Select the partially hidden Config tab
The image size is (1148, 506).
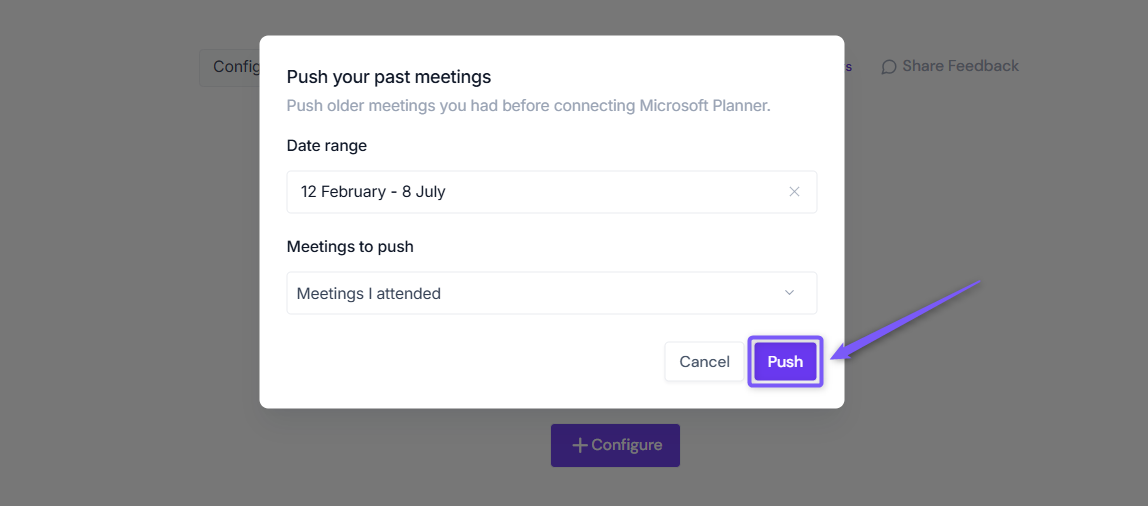(230, 67)
